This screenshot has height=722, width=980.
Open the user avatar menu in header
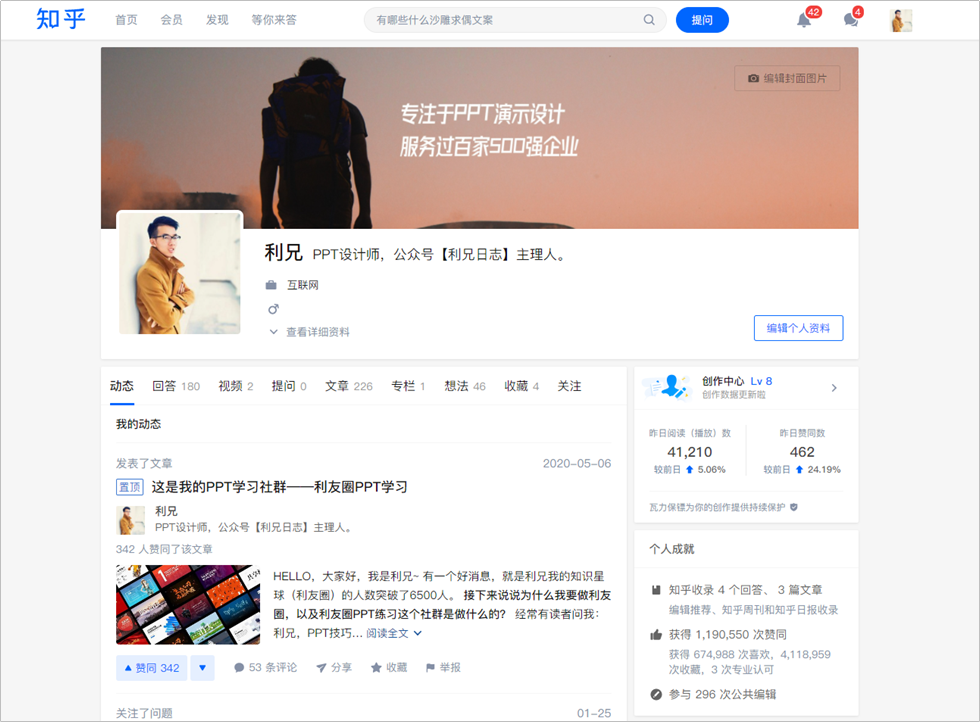(901, 21)
